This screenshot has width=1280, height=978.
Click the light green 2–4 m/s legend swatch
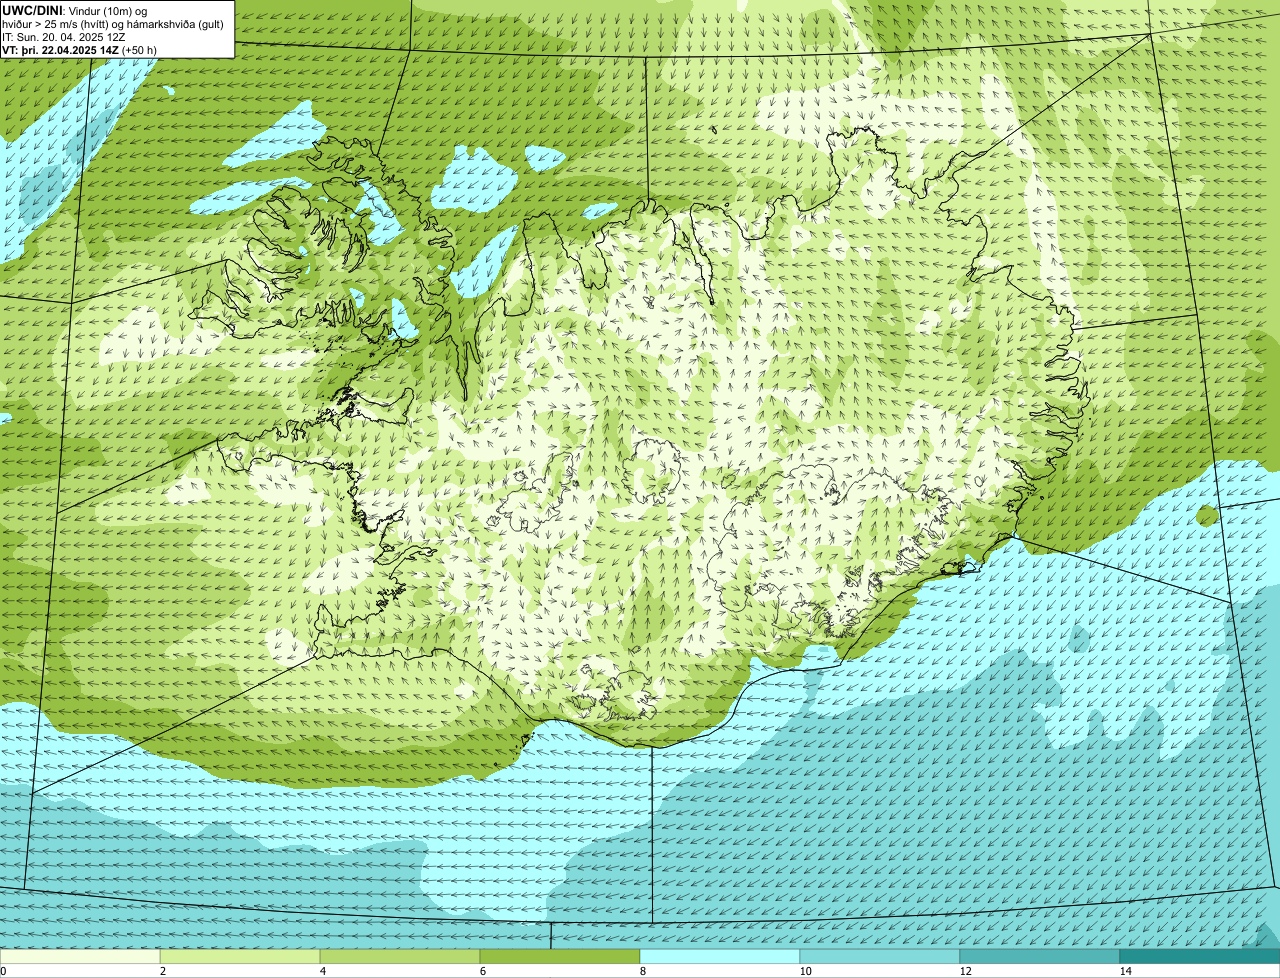[240, 956]
